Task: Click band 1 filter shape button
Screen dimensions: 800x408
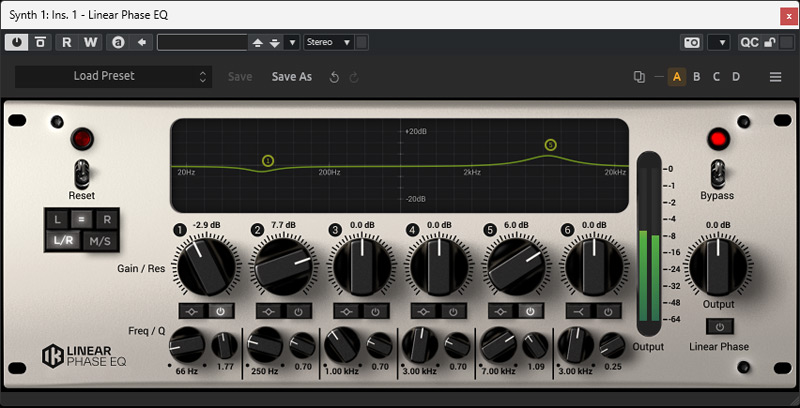Action: (x=189, y=311)
